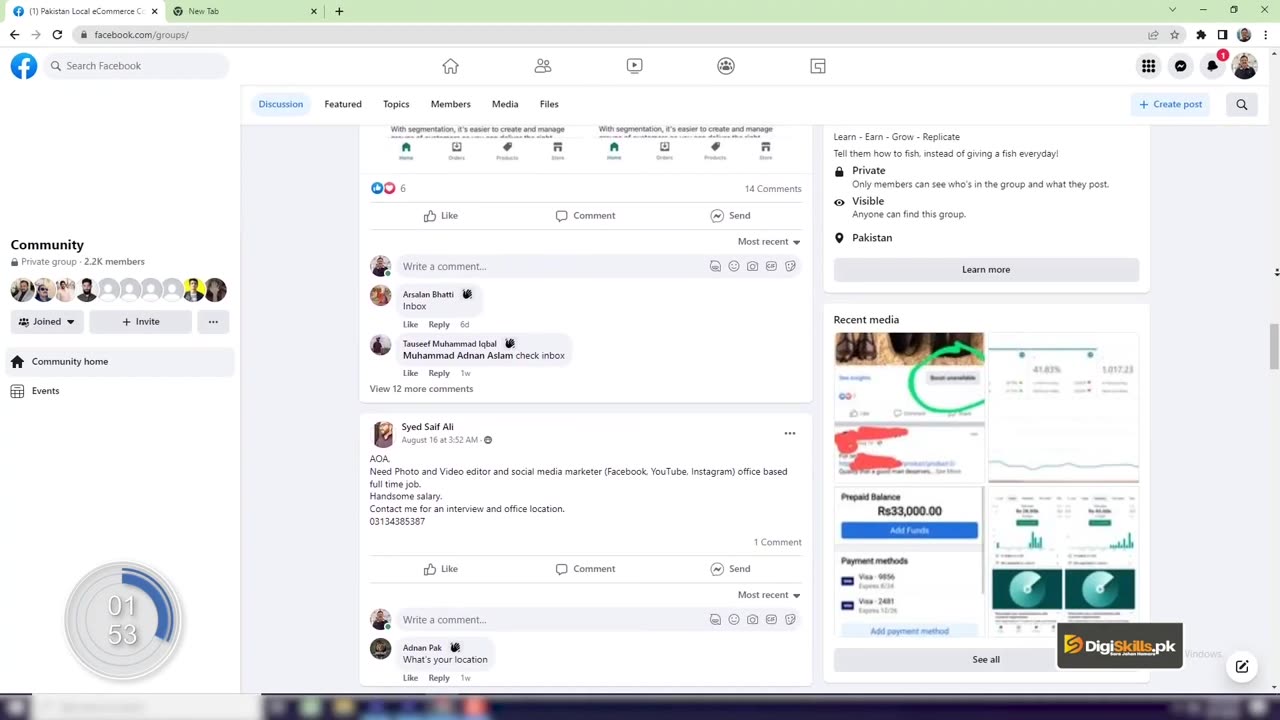The width and height of the screenshot is (1280, 720).
Task: Switch to the Featured tab
Action: point(343,104)
